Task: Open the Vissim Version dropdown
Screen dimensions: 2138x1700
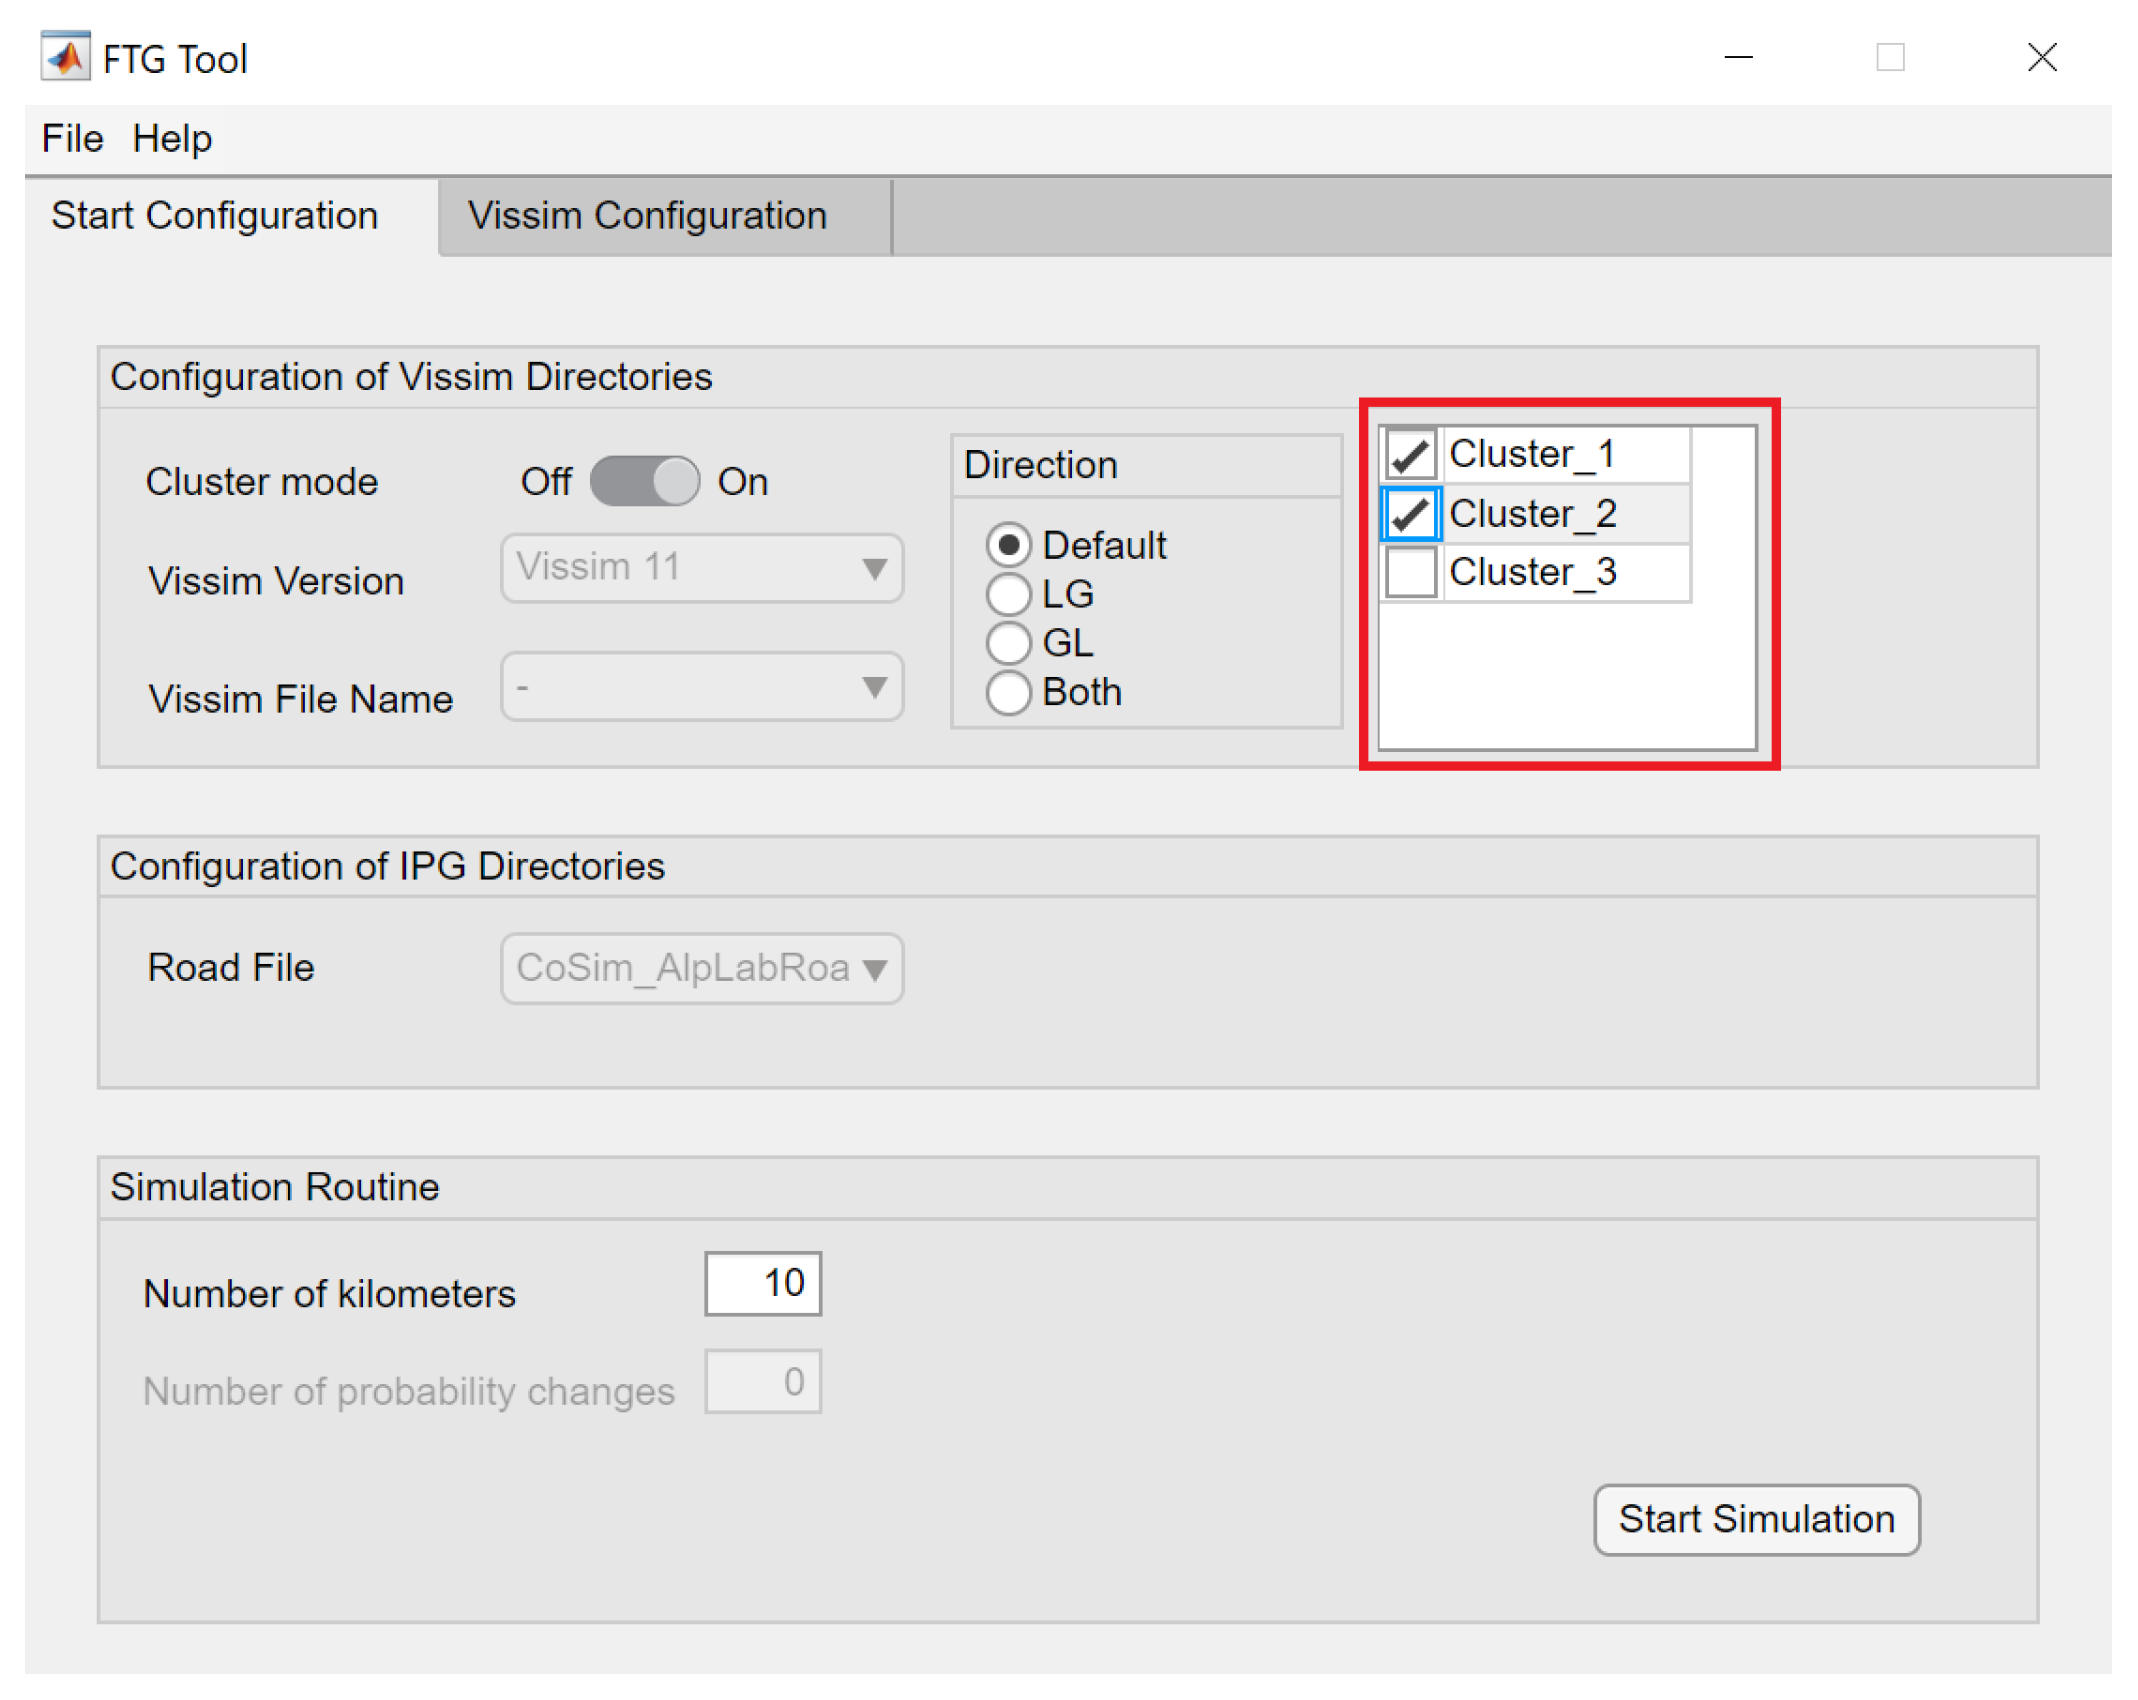Action: [702, 568]
